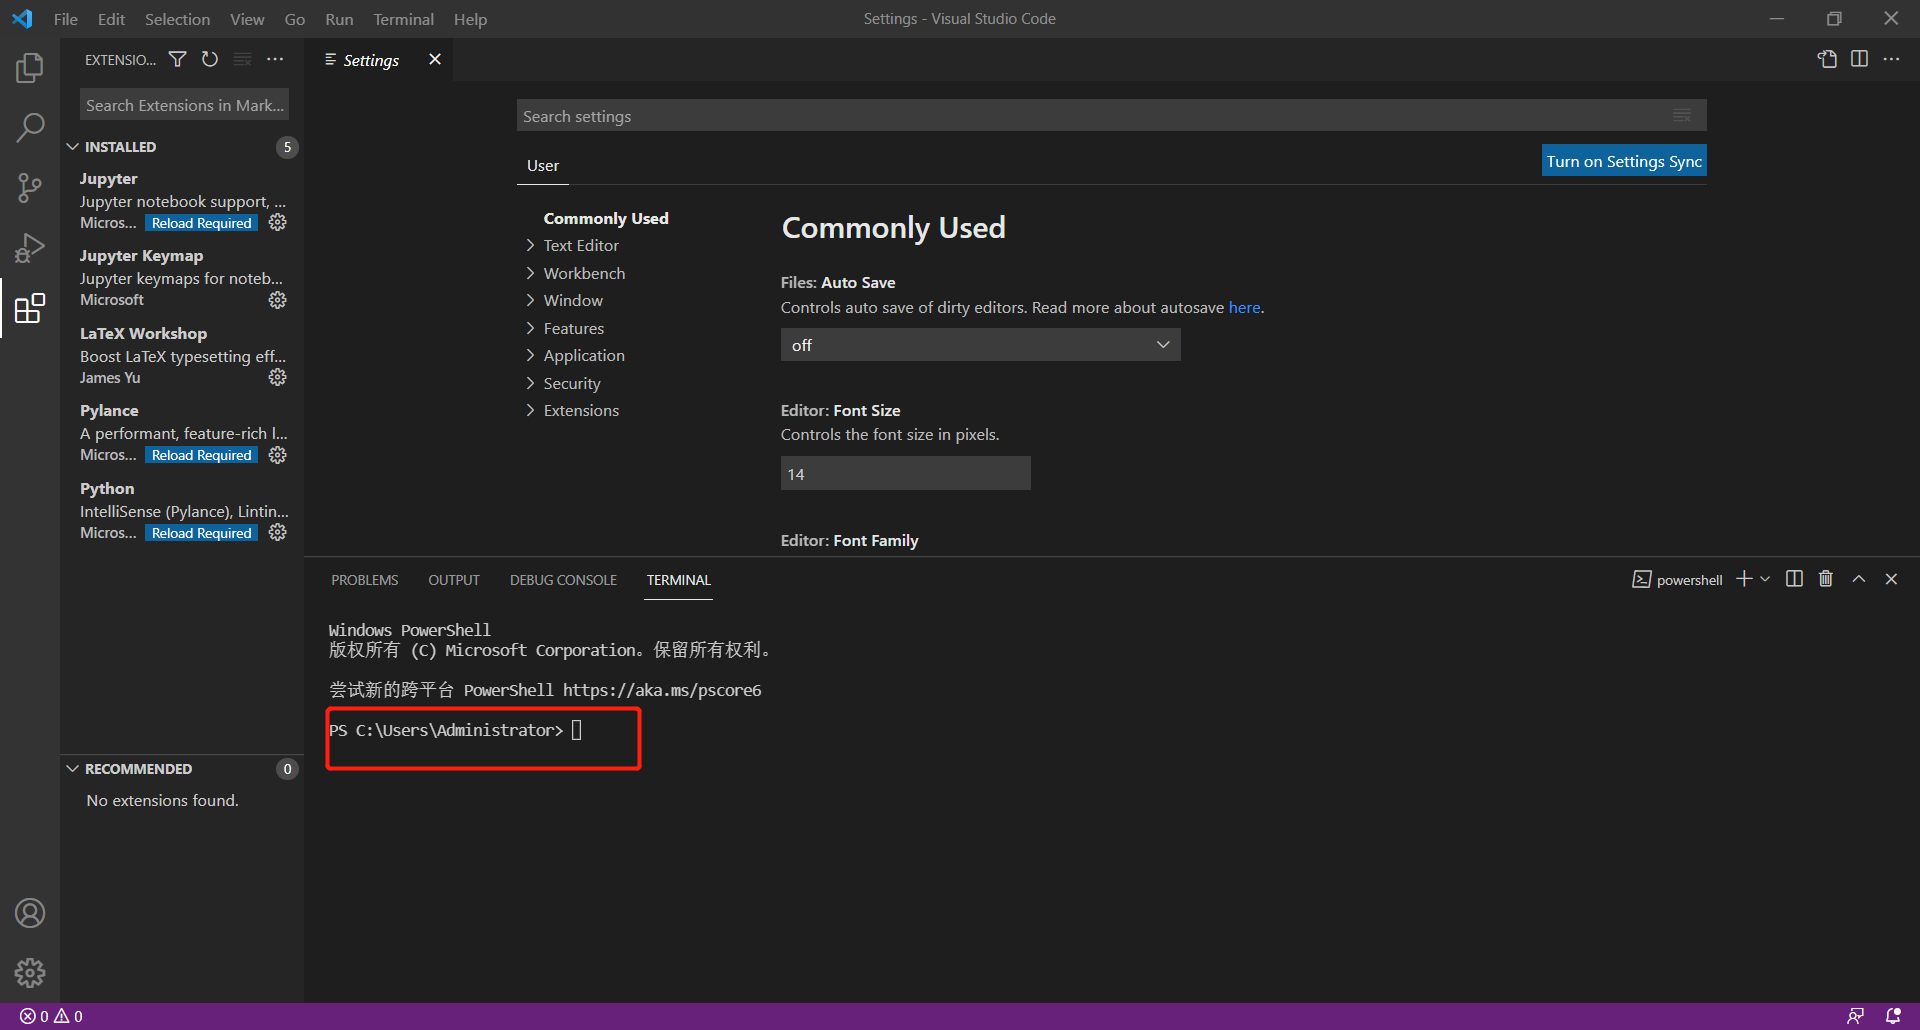Open Pylance extension manage gear
The width and height of the screenshot is (1920, 1030).
pos(278,455)
